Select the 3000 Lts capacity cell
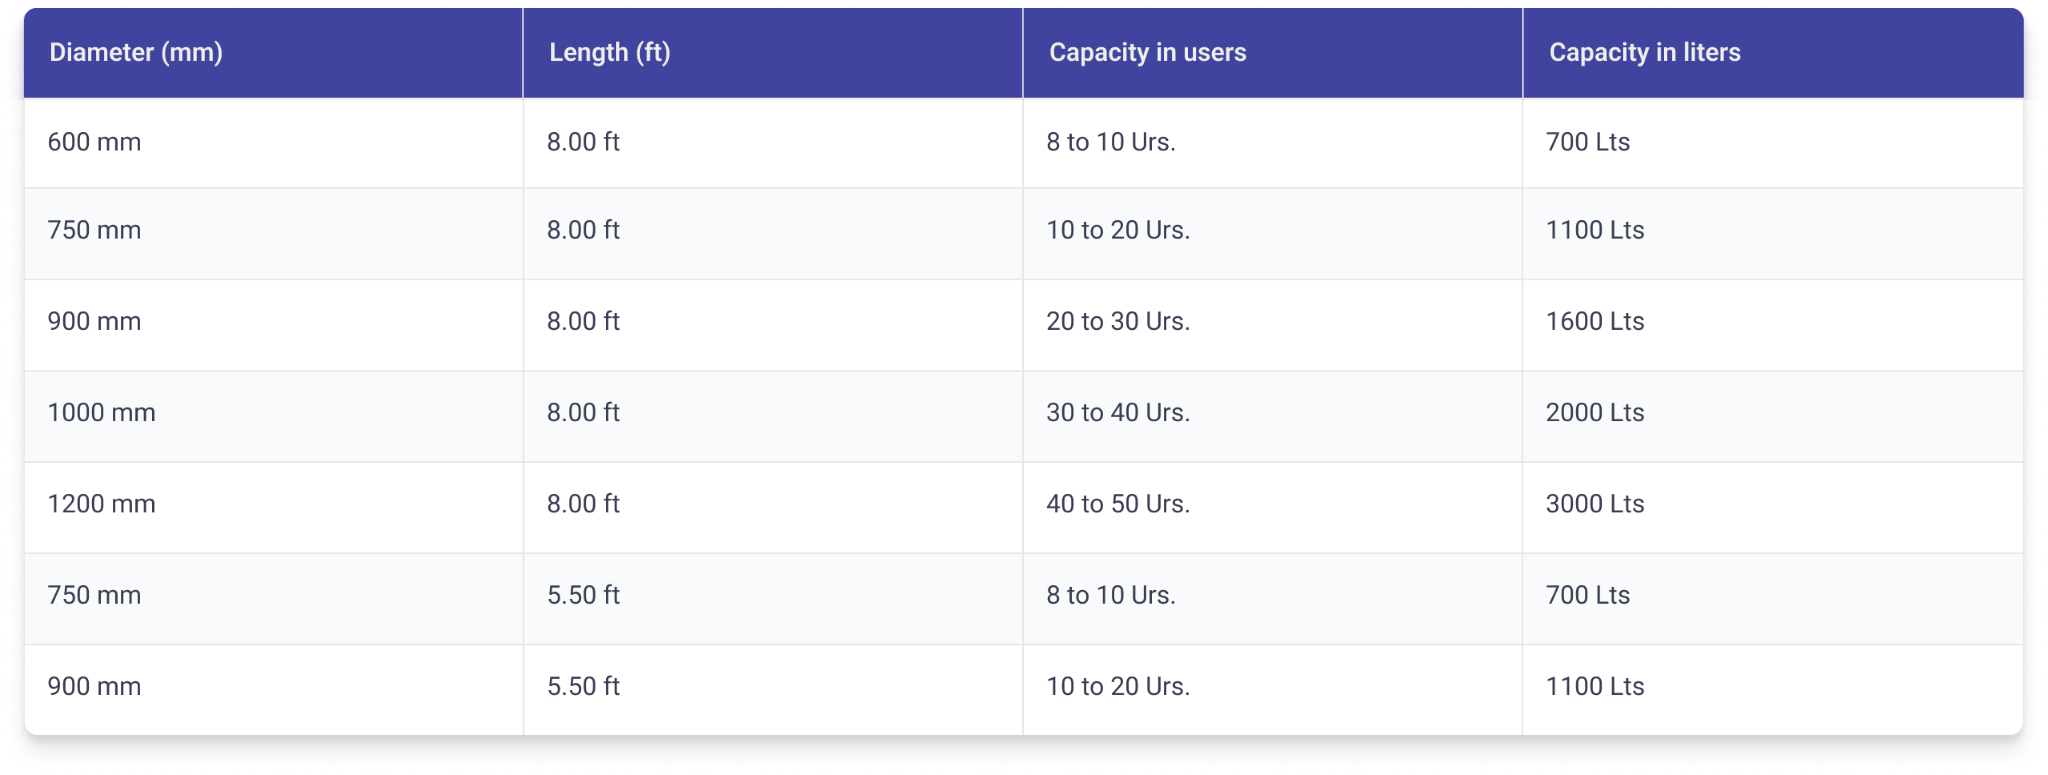 pyautogui.click(x=1594, y=504)
